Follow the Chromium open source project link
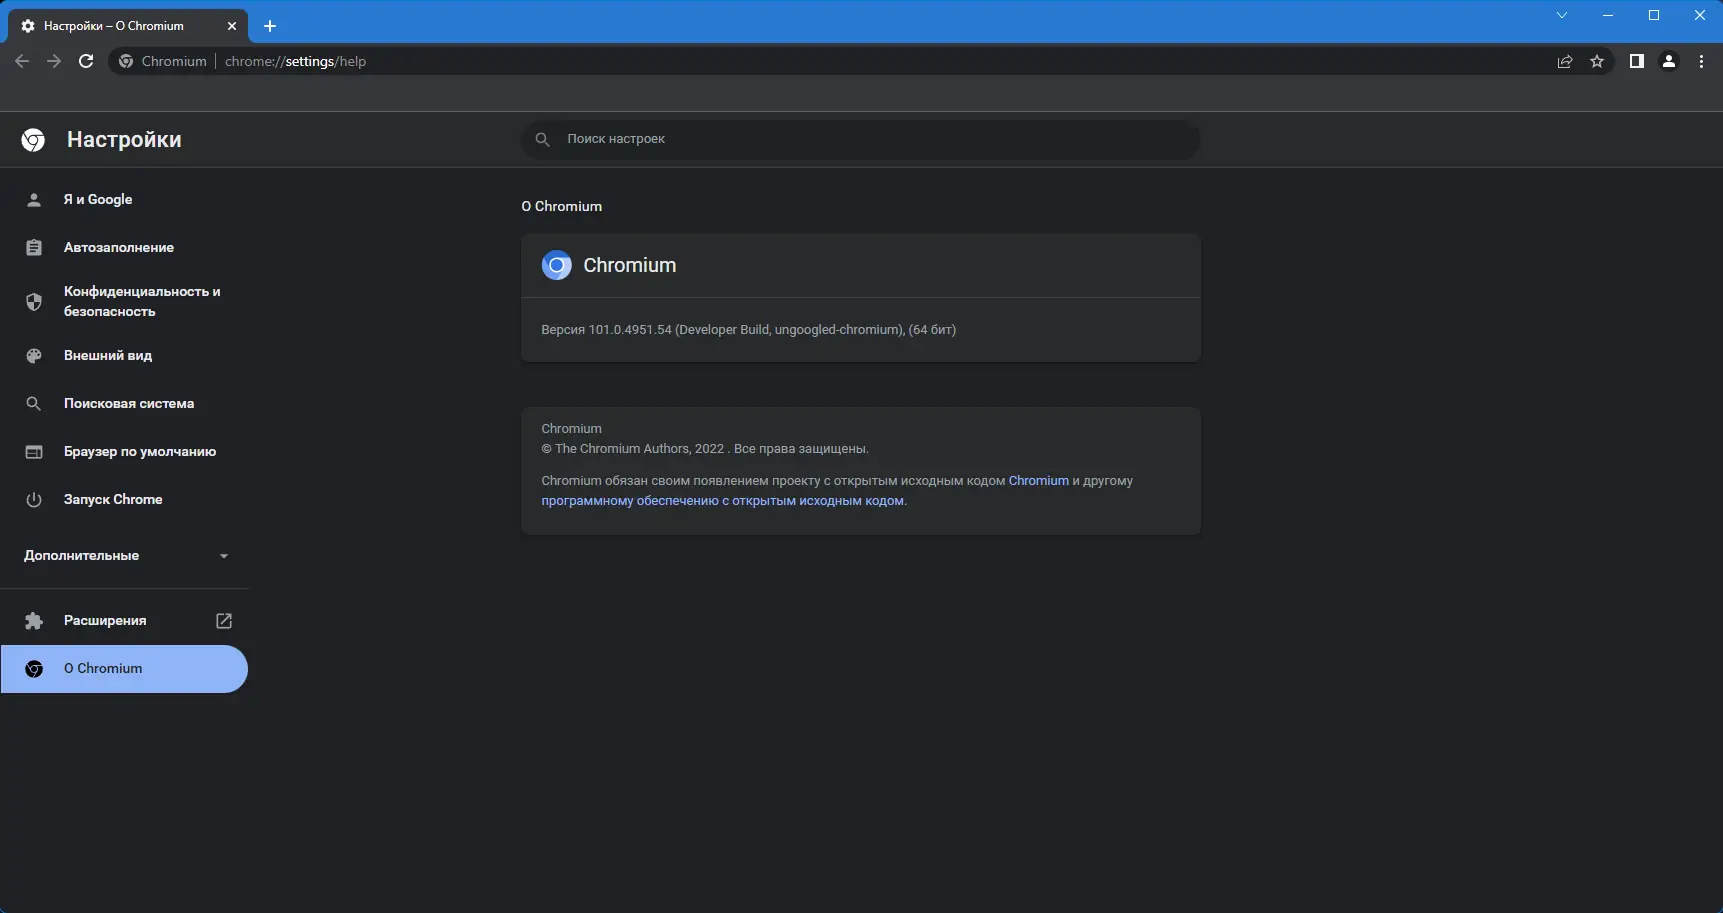 pyautogui.click(x=1039, y=481)
